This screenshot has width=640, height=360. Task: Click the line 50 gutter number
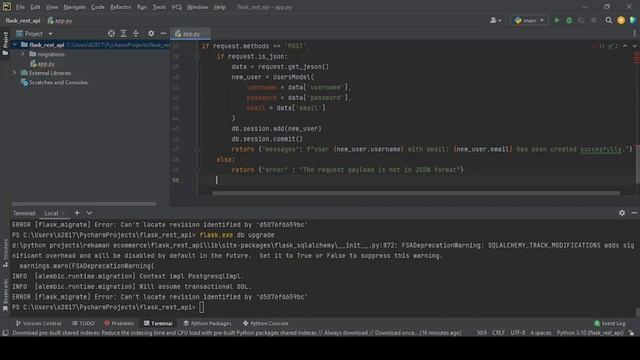click(176, 180)
